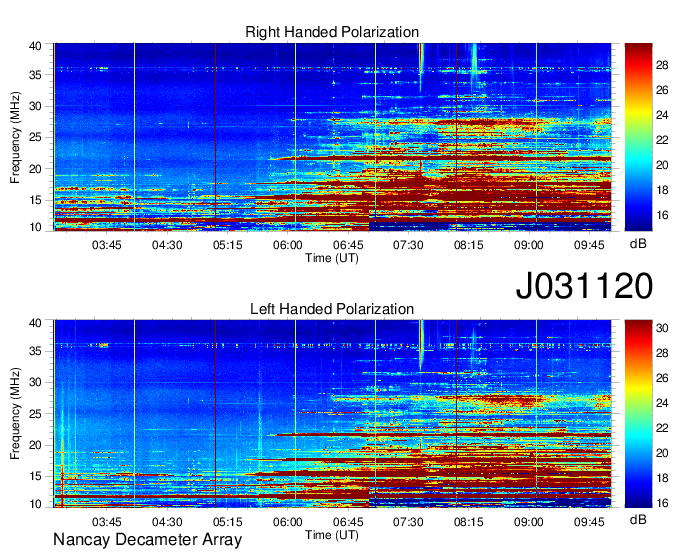Image resolution: width=680 pixels, height=552 pixels.
Task: Click the "09:45" tick under Right Handed plot
Action: point(589,245)
